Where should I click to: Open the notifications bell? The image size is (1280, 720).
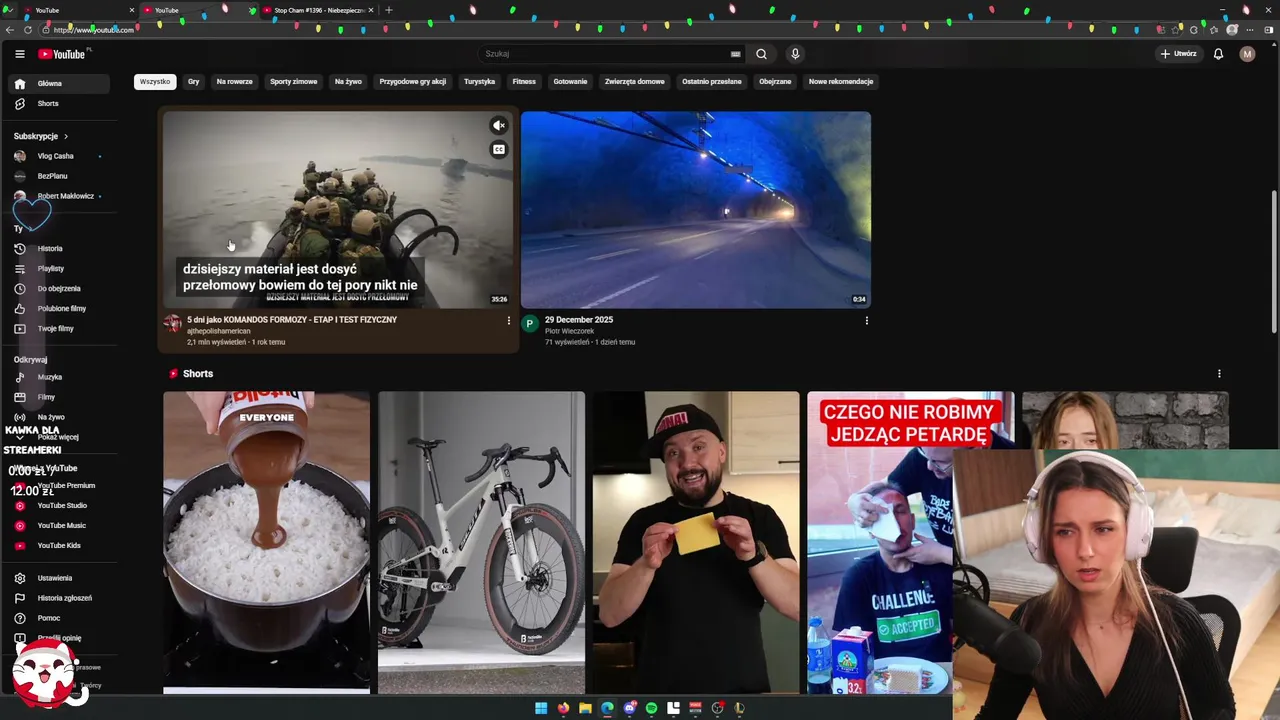click(x=1218, y=54)
